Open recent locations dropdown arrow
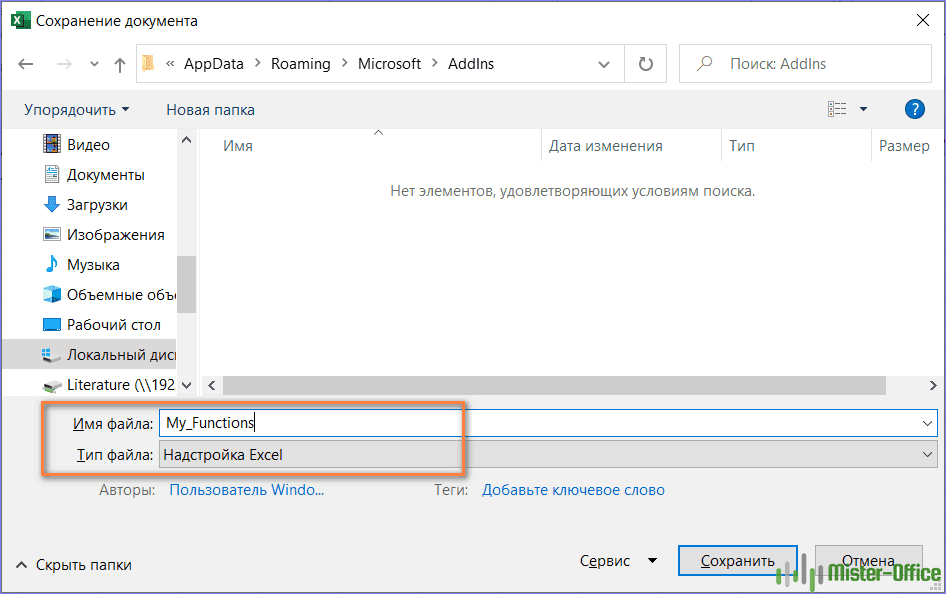Image resolution: width=946 pixels, height=594 pixels. [95, 64]
